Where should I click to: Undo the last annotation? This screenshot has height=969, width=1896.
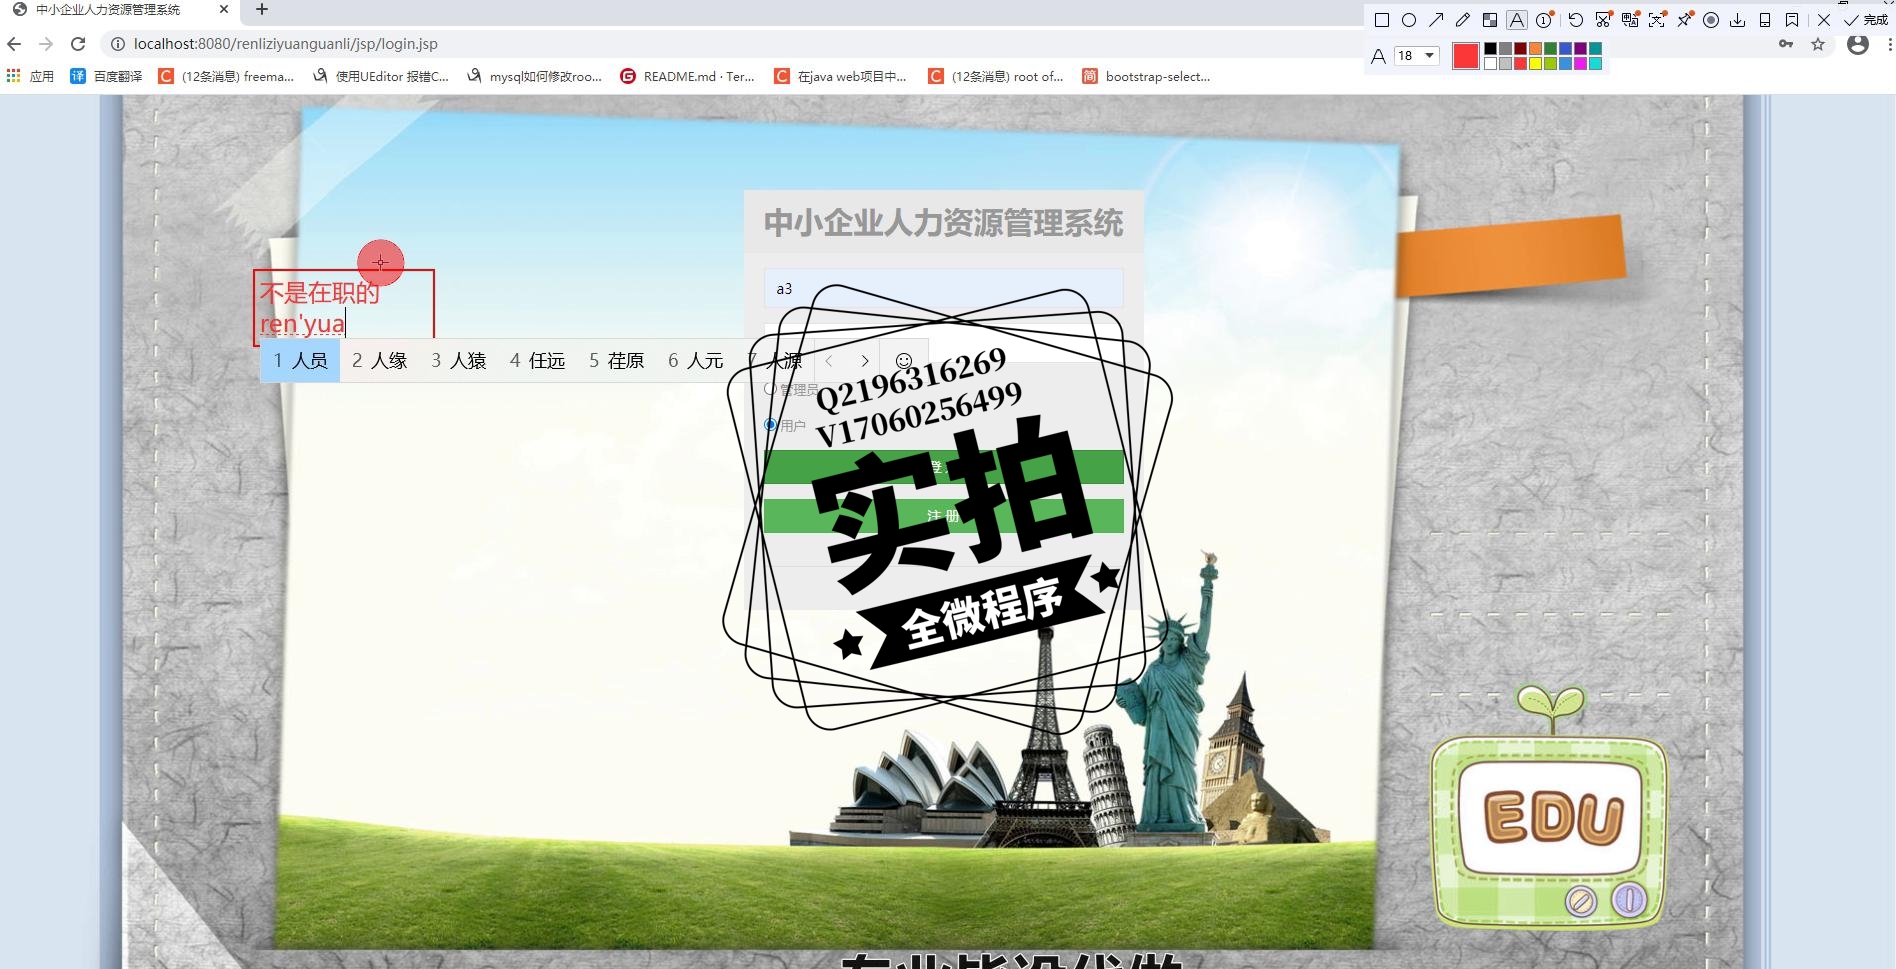(x=1576, y=20)
